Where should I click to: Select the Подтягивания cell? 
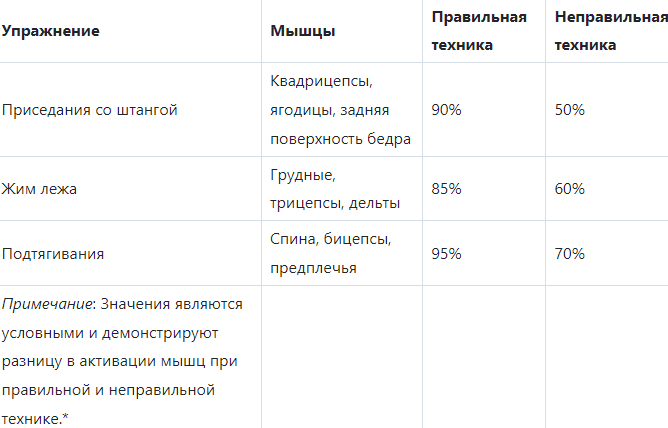pos(53,254)
